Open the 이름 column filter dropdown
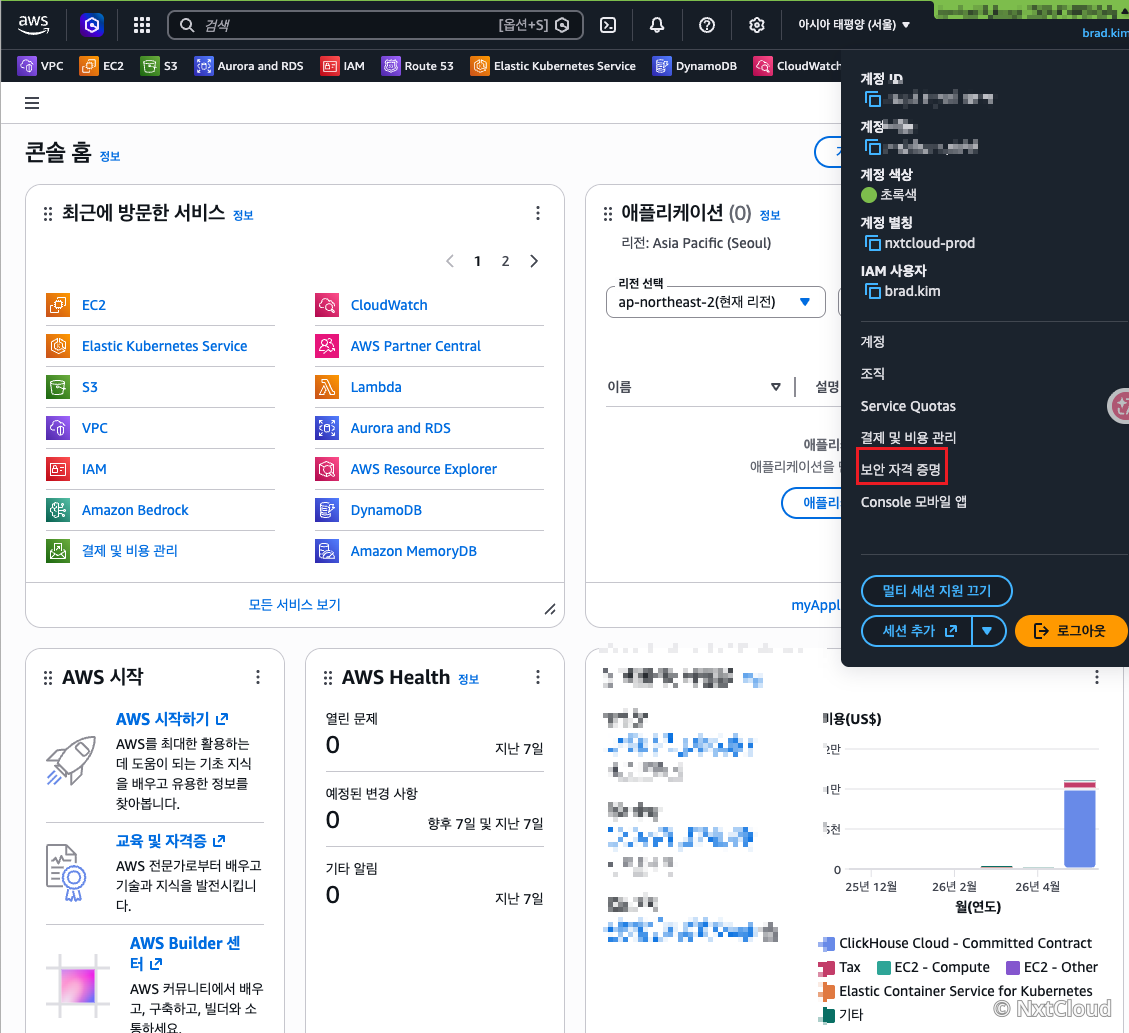Image resolution: width=1129 pixels, height=1033 pixels. tap(775, 387)
